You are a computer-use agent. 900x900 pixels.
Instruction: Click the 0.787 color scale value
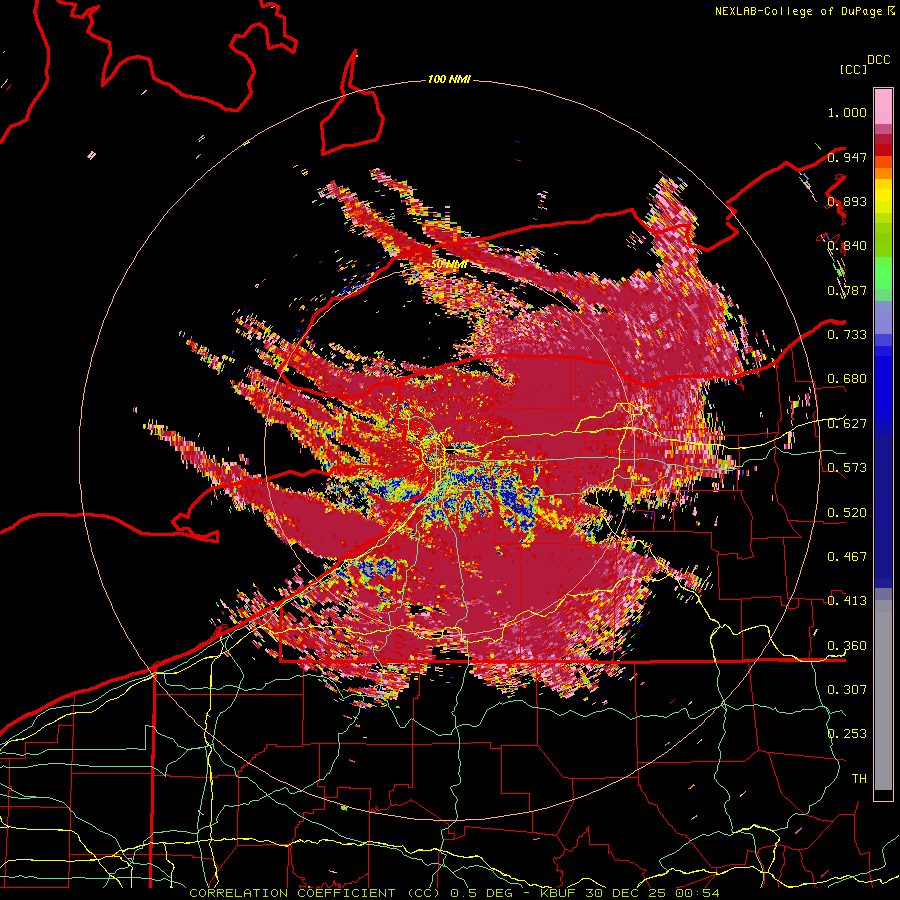847,290
